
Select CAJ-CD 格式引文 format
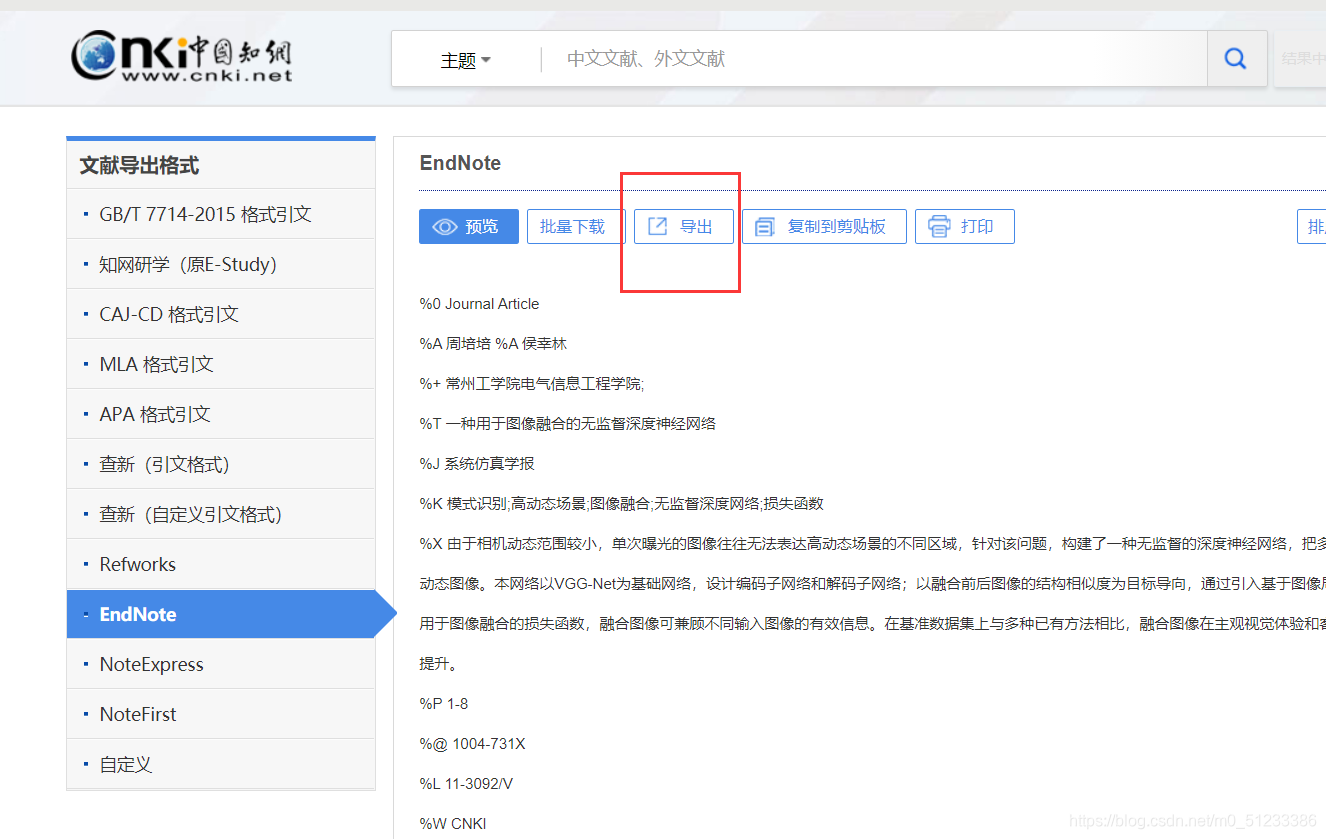pos(221,314)
